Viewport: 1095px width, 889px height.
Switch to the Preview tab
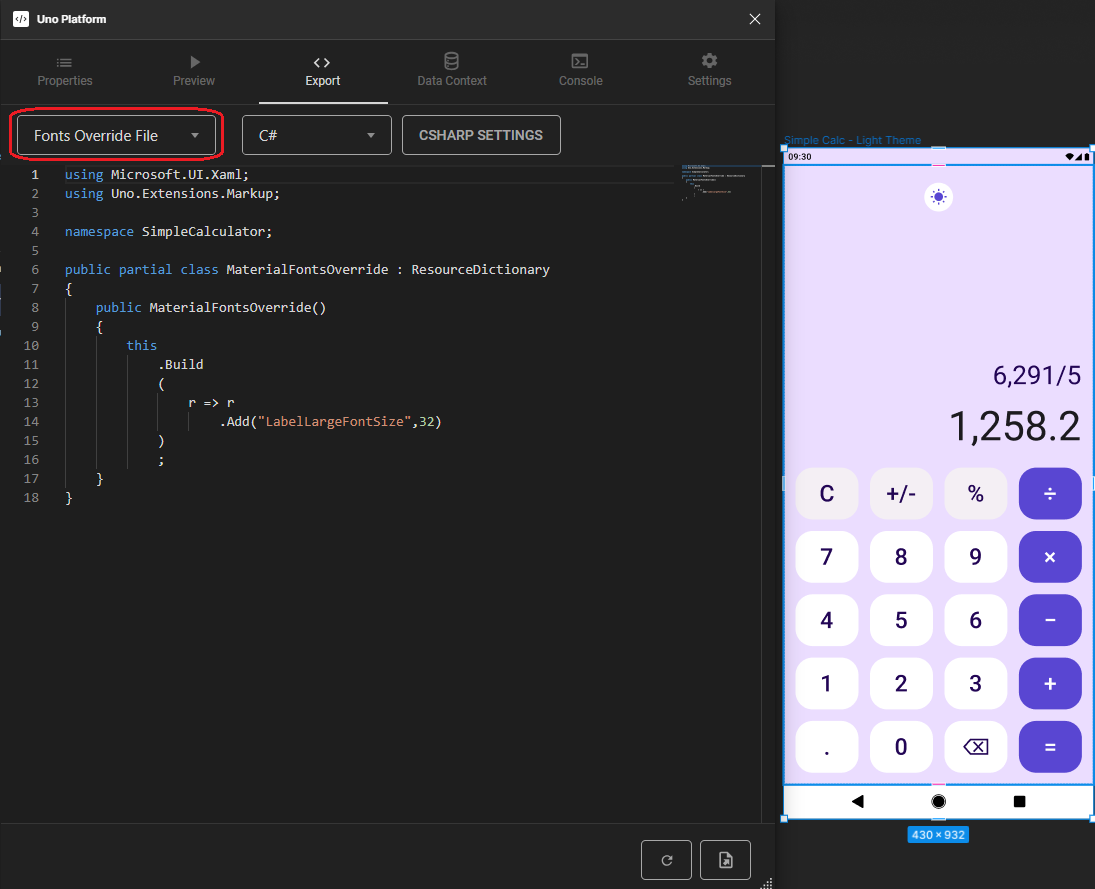coord(193,70)
